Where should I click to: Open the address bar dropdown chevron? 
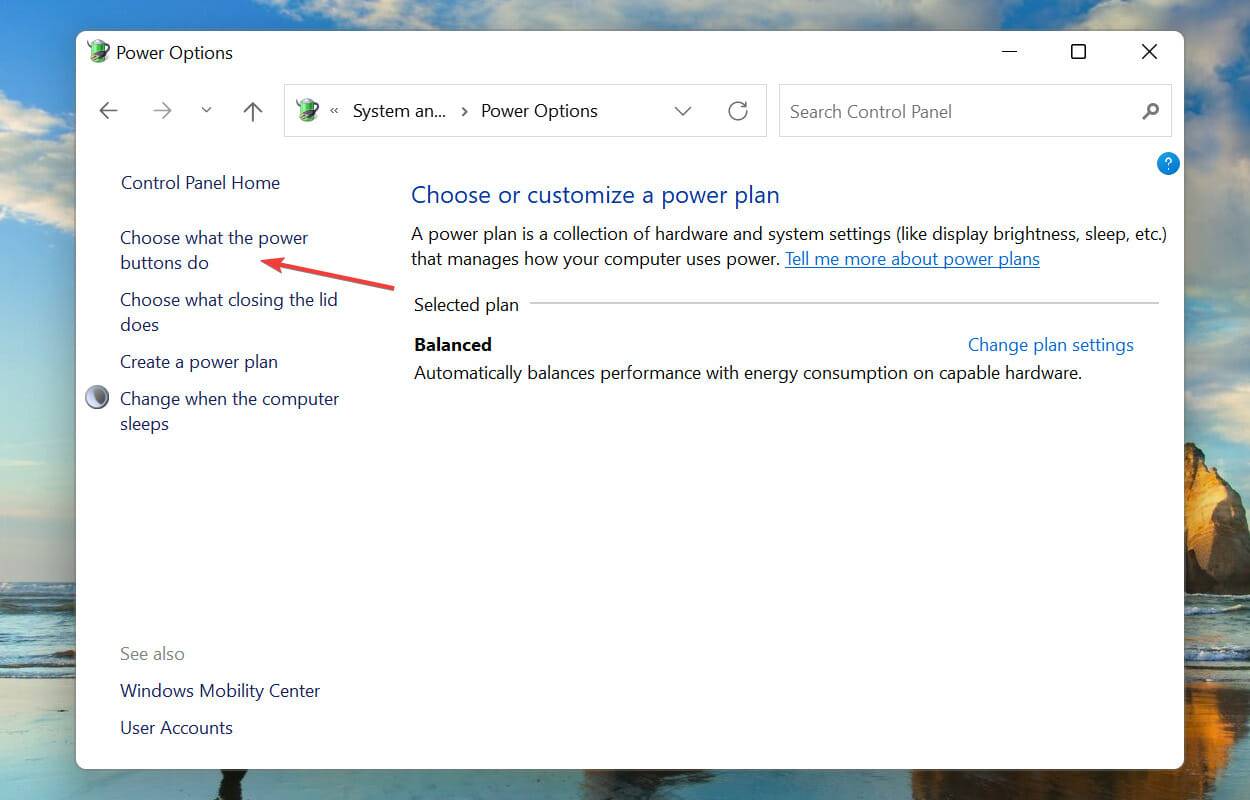coord(683,111)
